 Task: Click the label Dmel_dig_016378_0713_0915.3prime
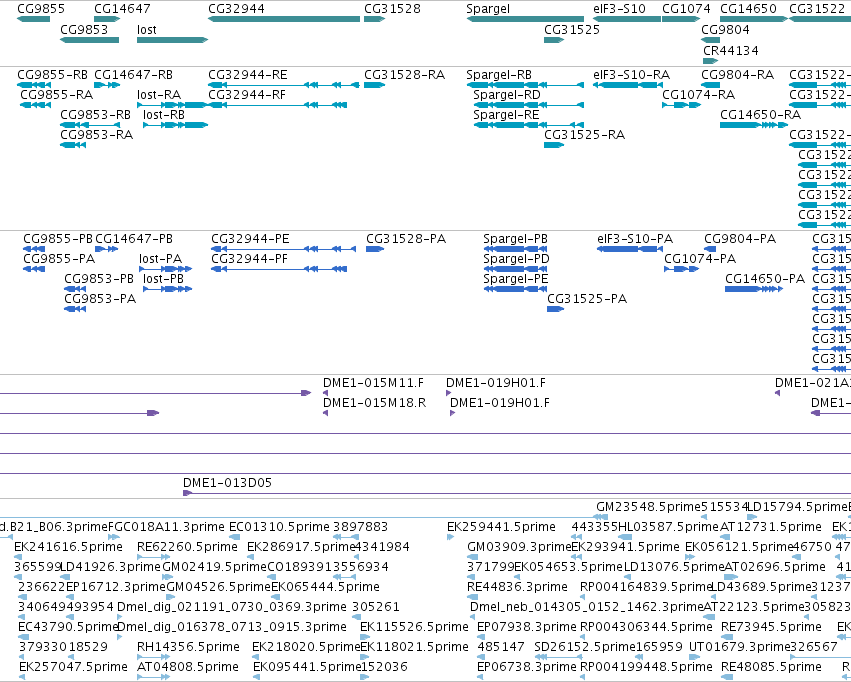pyautogui.click(x=232, y=627)
